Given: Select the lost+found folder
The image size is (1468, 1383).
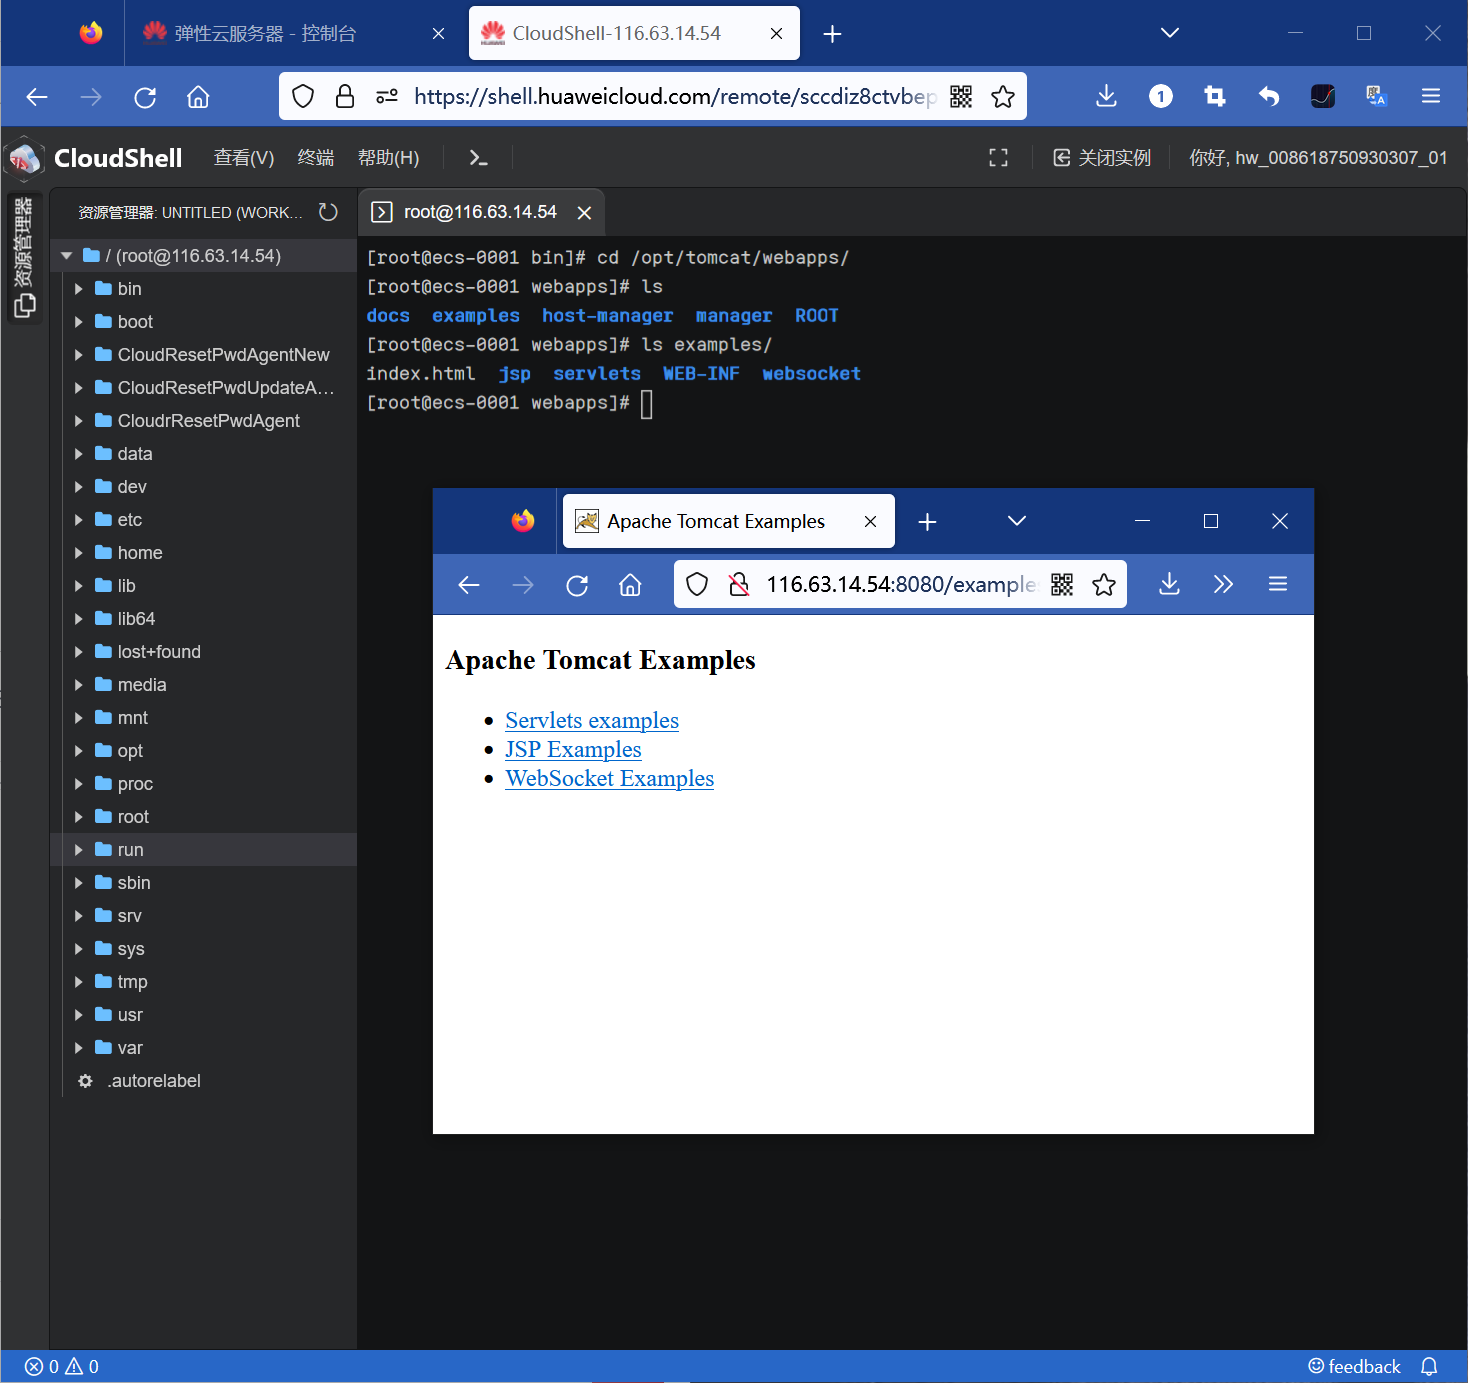Looking at the screenshot, I should [159, 652].
